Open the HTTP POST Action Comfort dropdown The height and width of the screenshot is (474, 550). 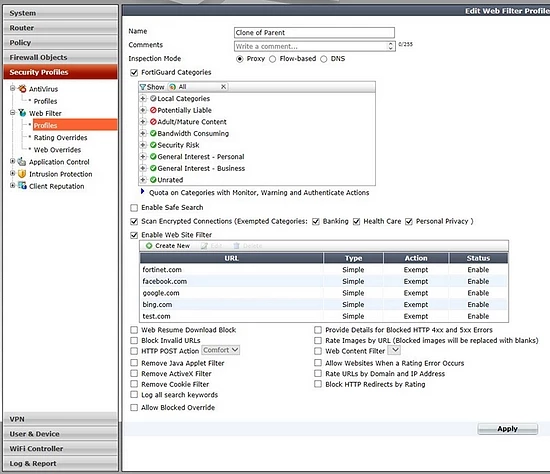221,350
